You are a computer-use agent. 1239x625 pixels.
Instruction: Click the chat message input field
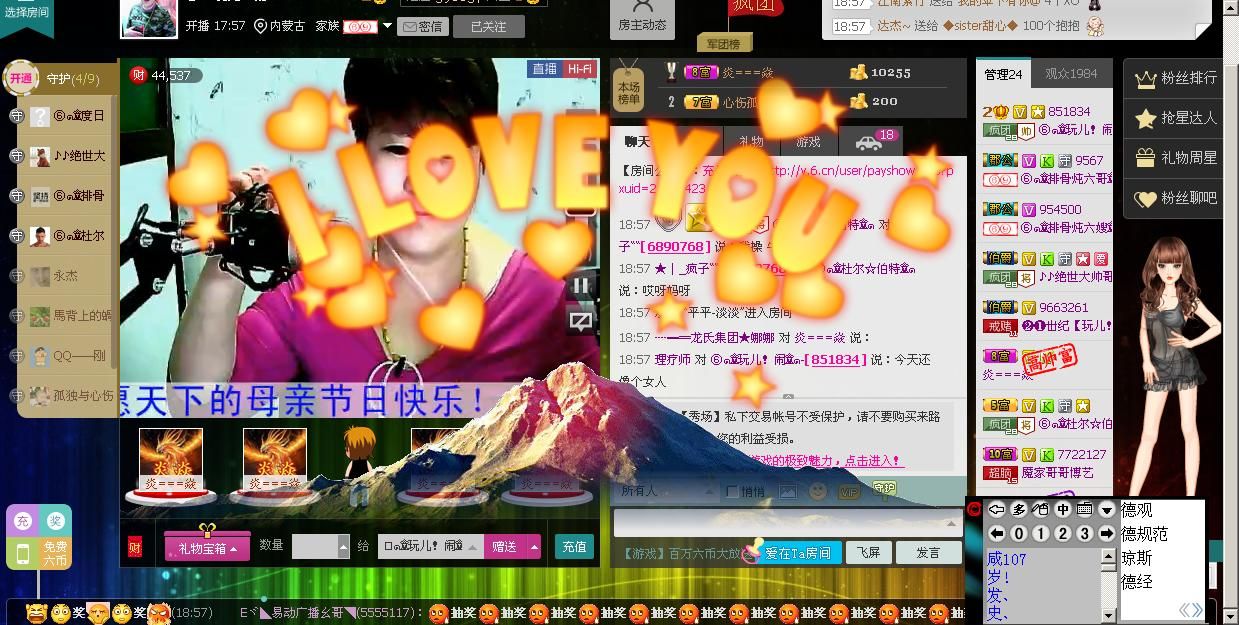(788, 522)
